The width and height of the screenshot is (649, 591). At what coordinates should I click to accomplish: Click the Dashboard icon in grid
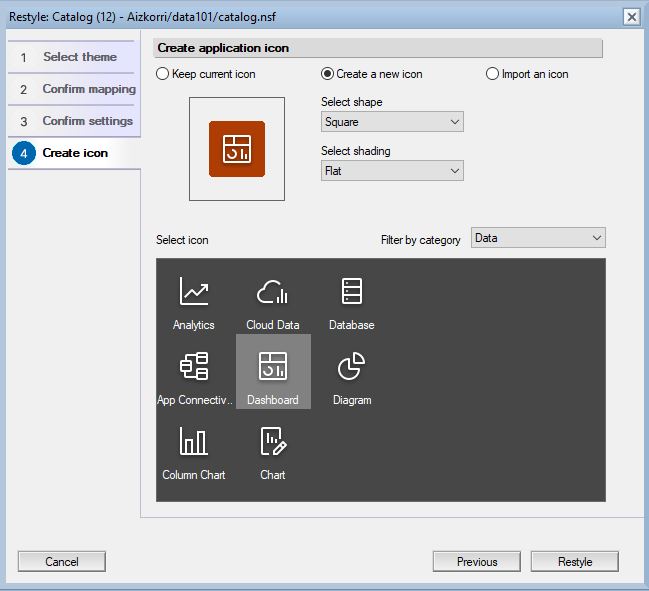273,372
